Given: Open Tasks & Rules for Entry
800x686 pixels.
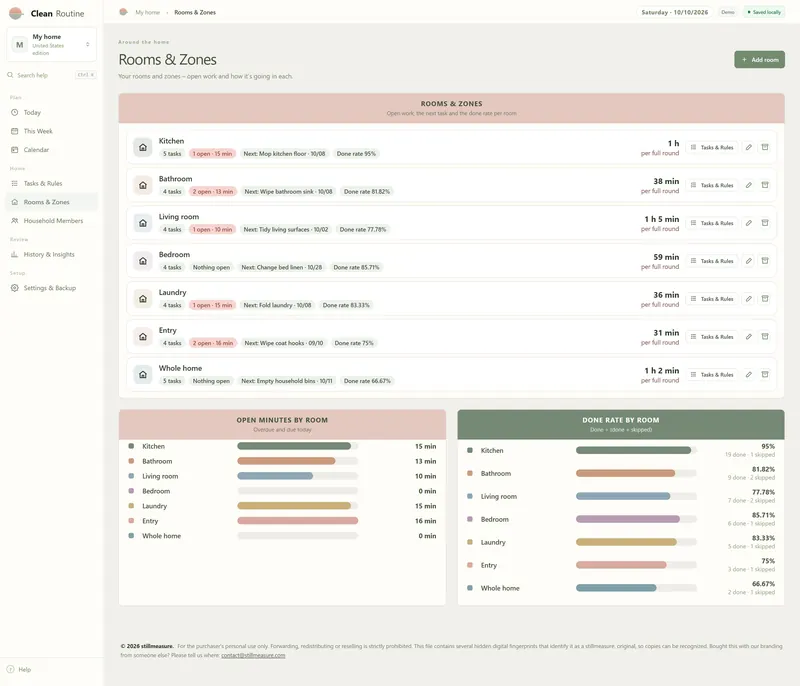Looking at the screenshot, I should pos(712,337).
